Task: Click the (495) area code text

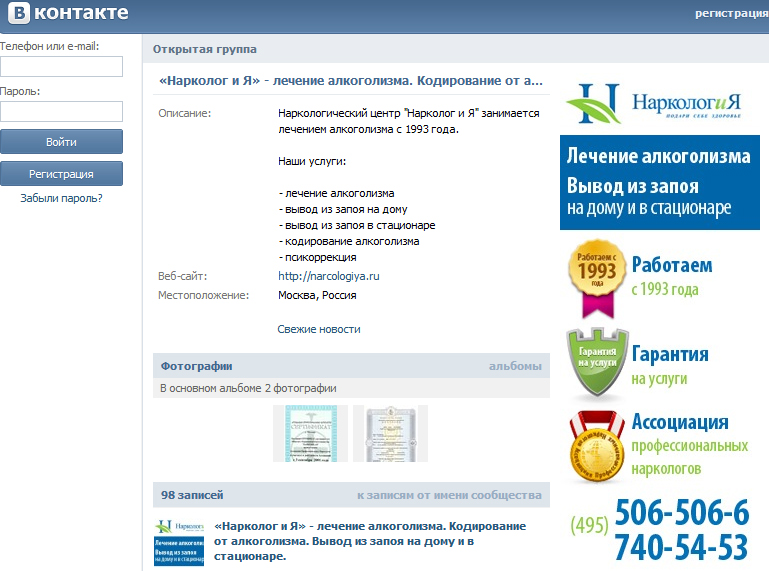Action: [589, 525]
